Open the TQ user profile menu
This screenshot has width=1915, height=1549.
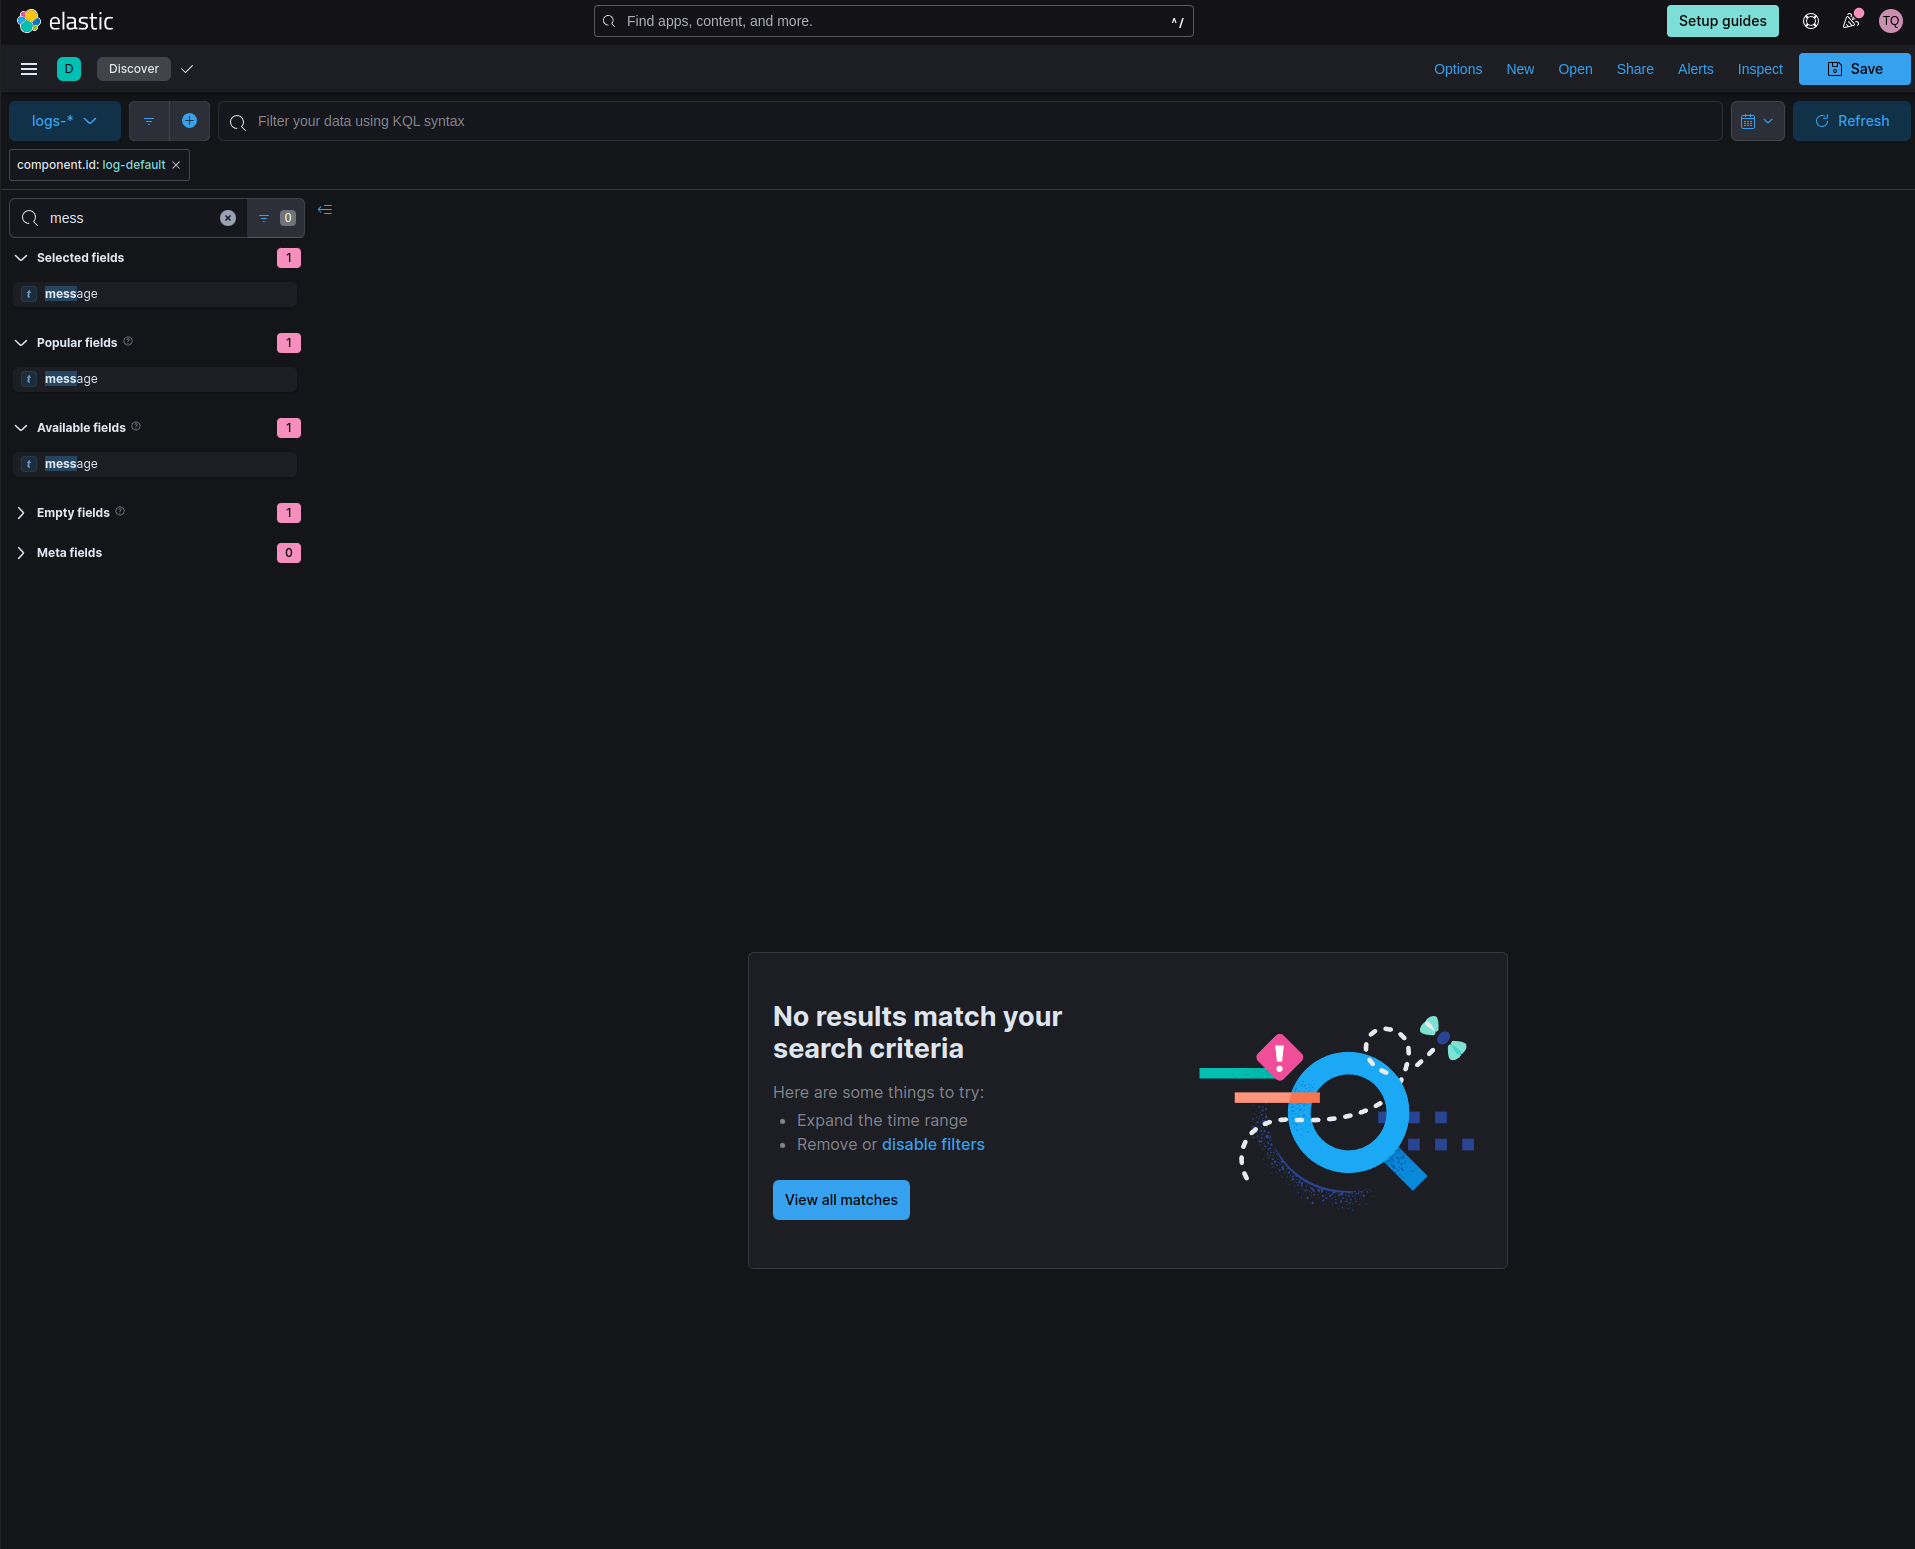[1890, 21]
